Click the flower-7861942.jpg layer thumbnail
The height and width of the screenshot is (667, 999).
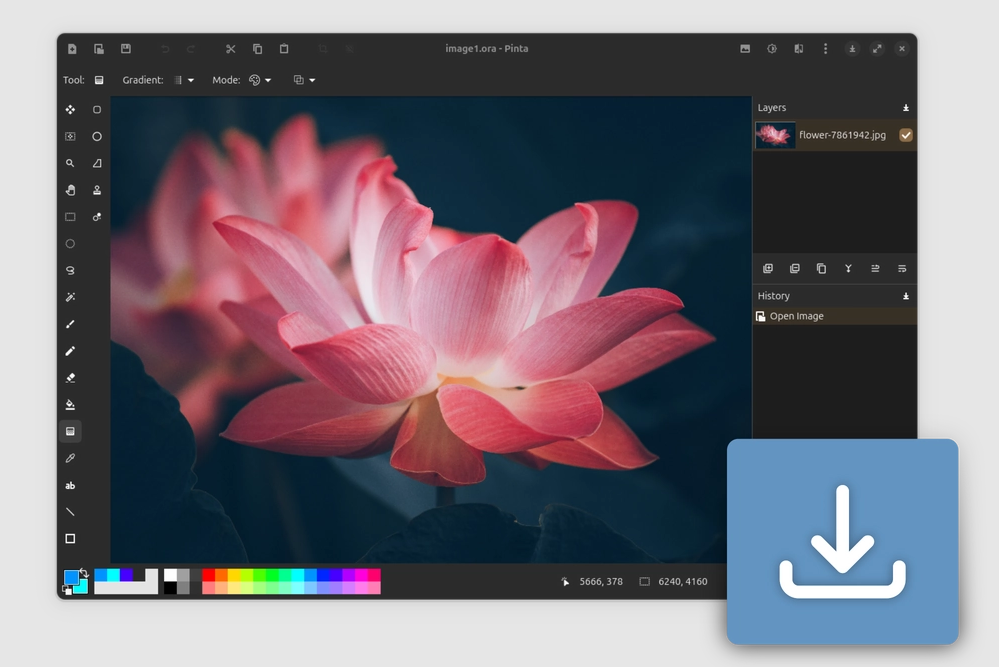pos(775,135)
